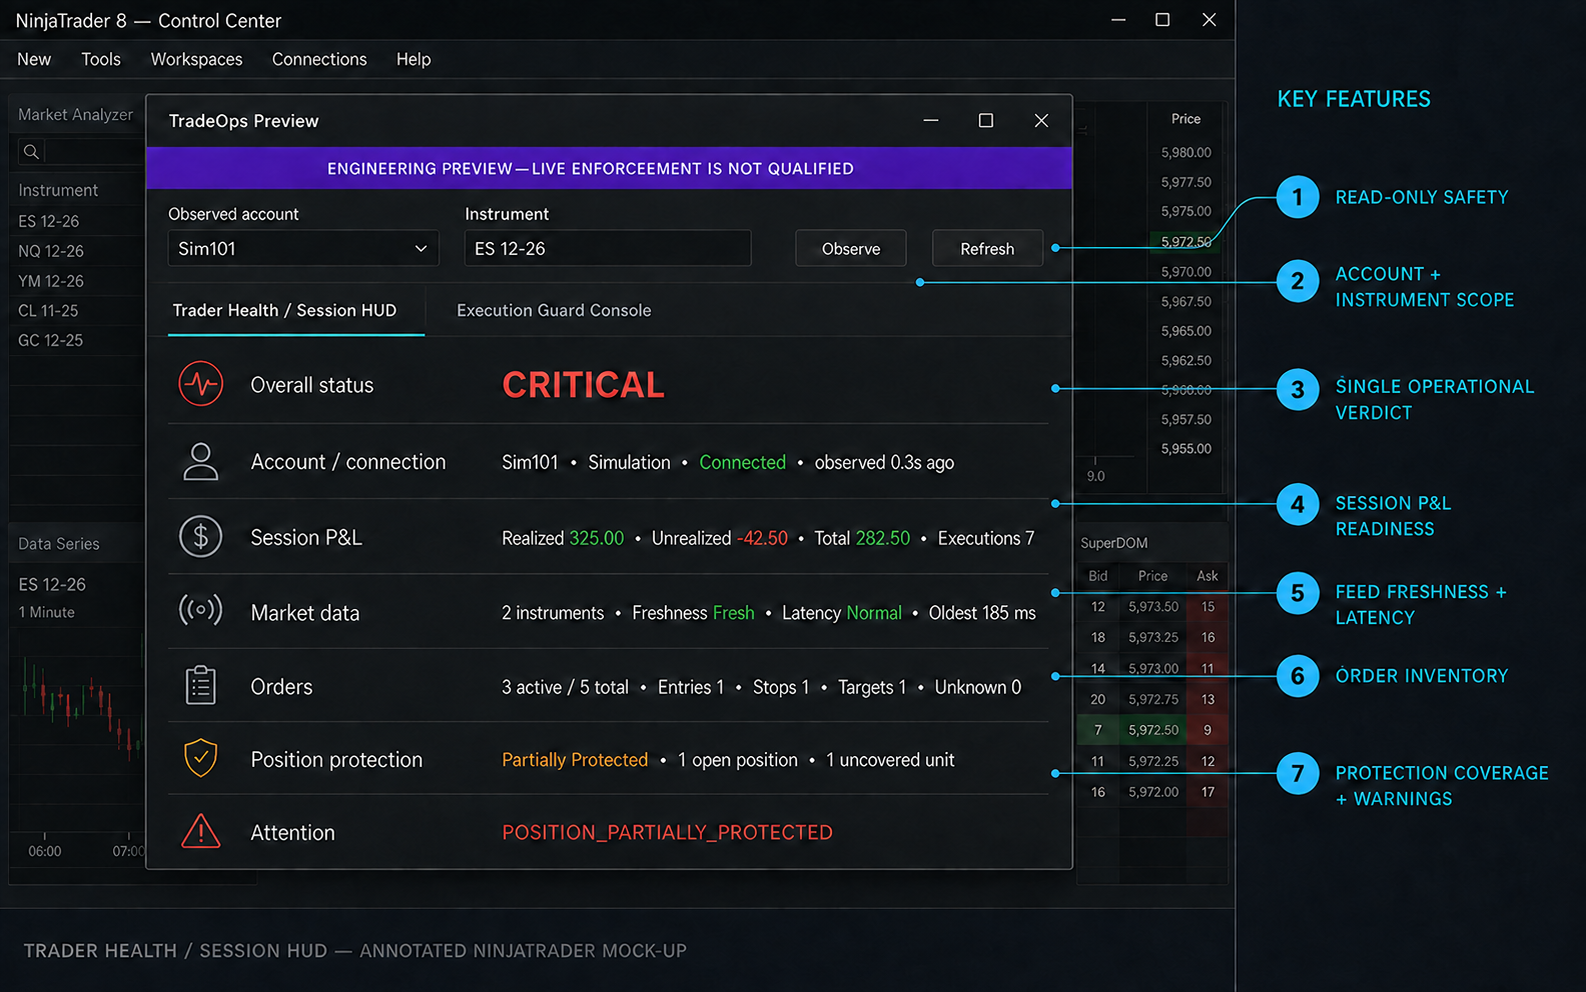1586x992 pixels.
Task: Open the Tools menu
Action: (101, 59)
